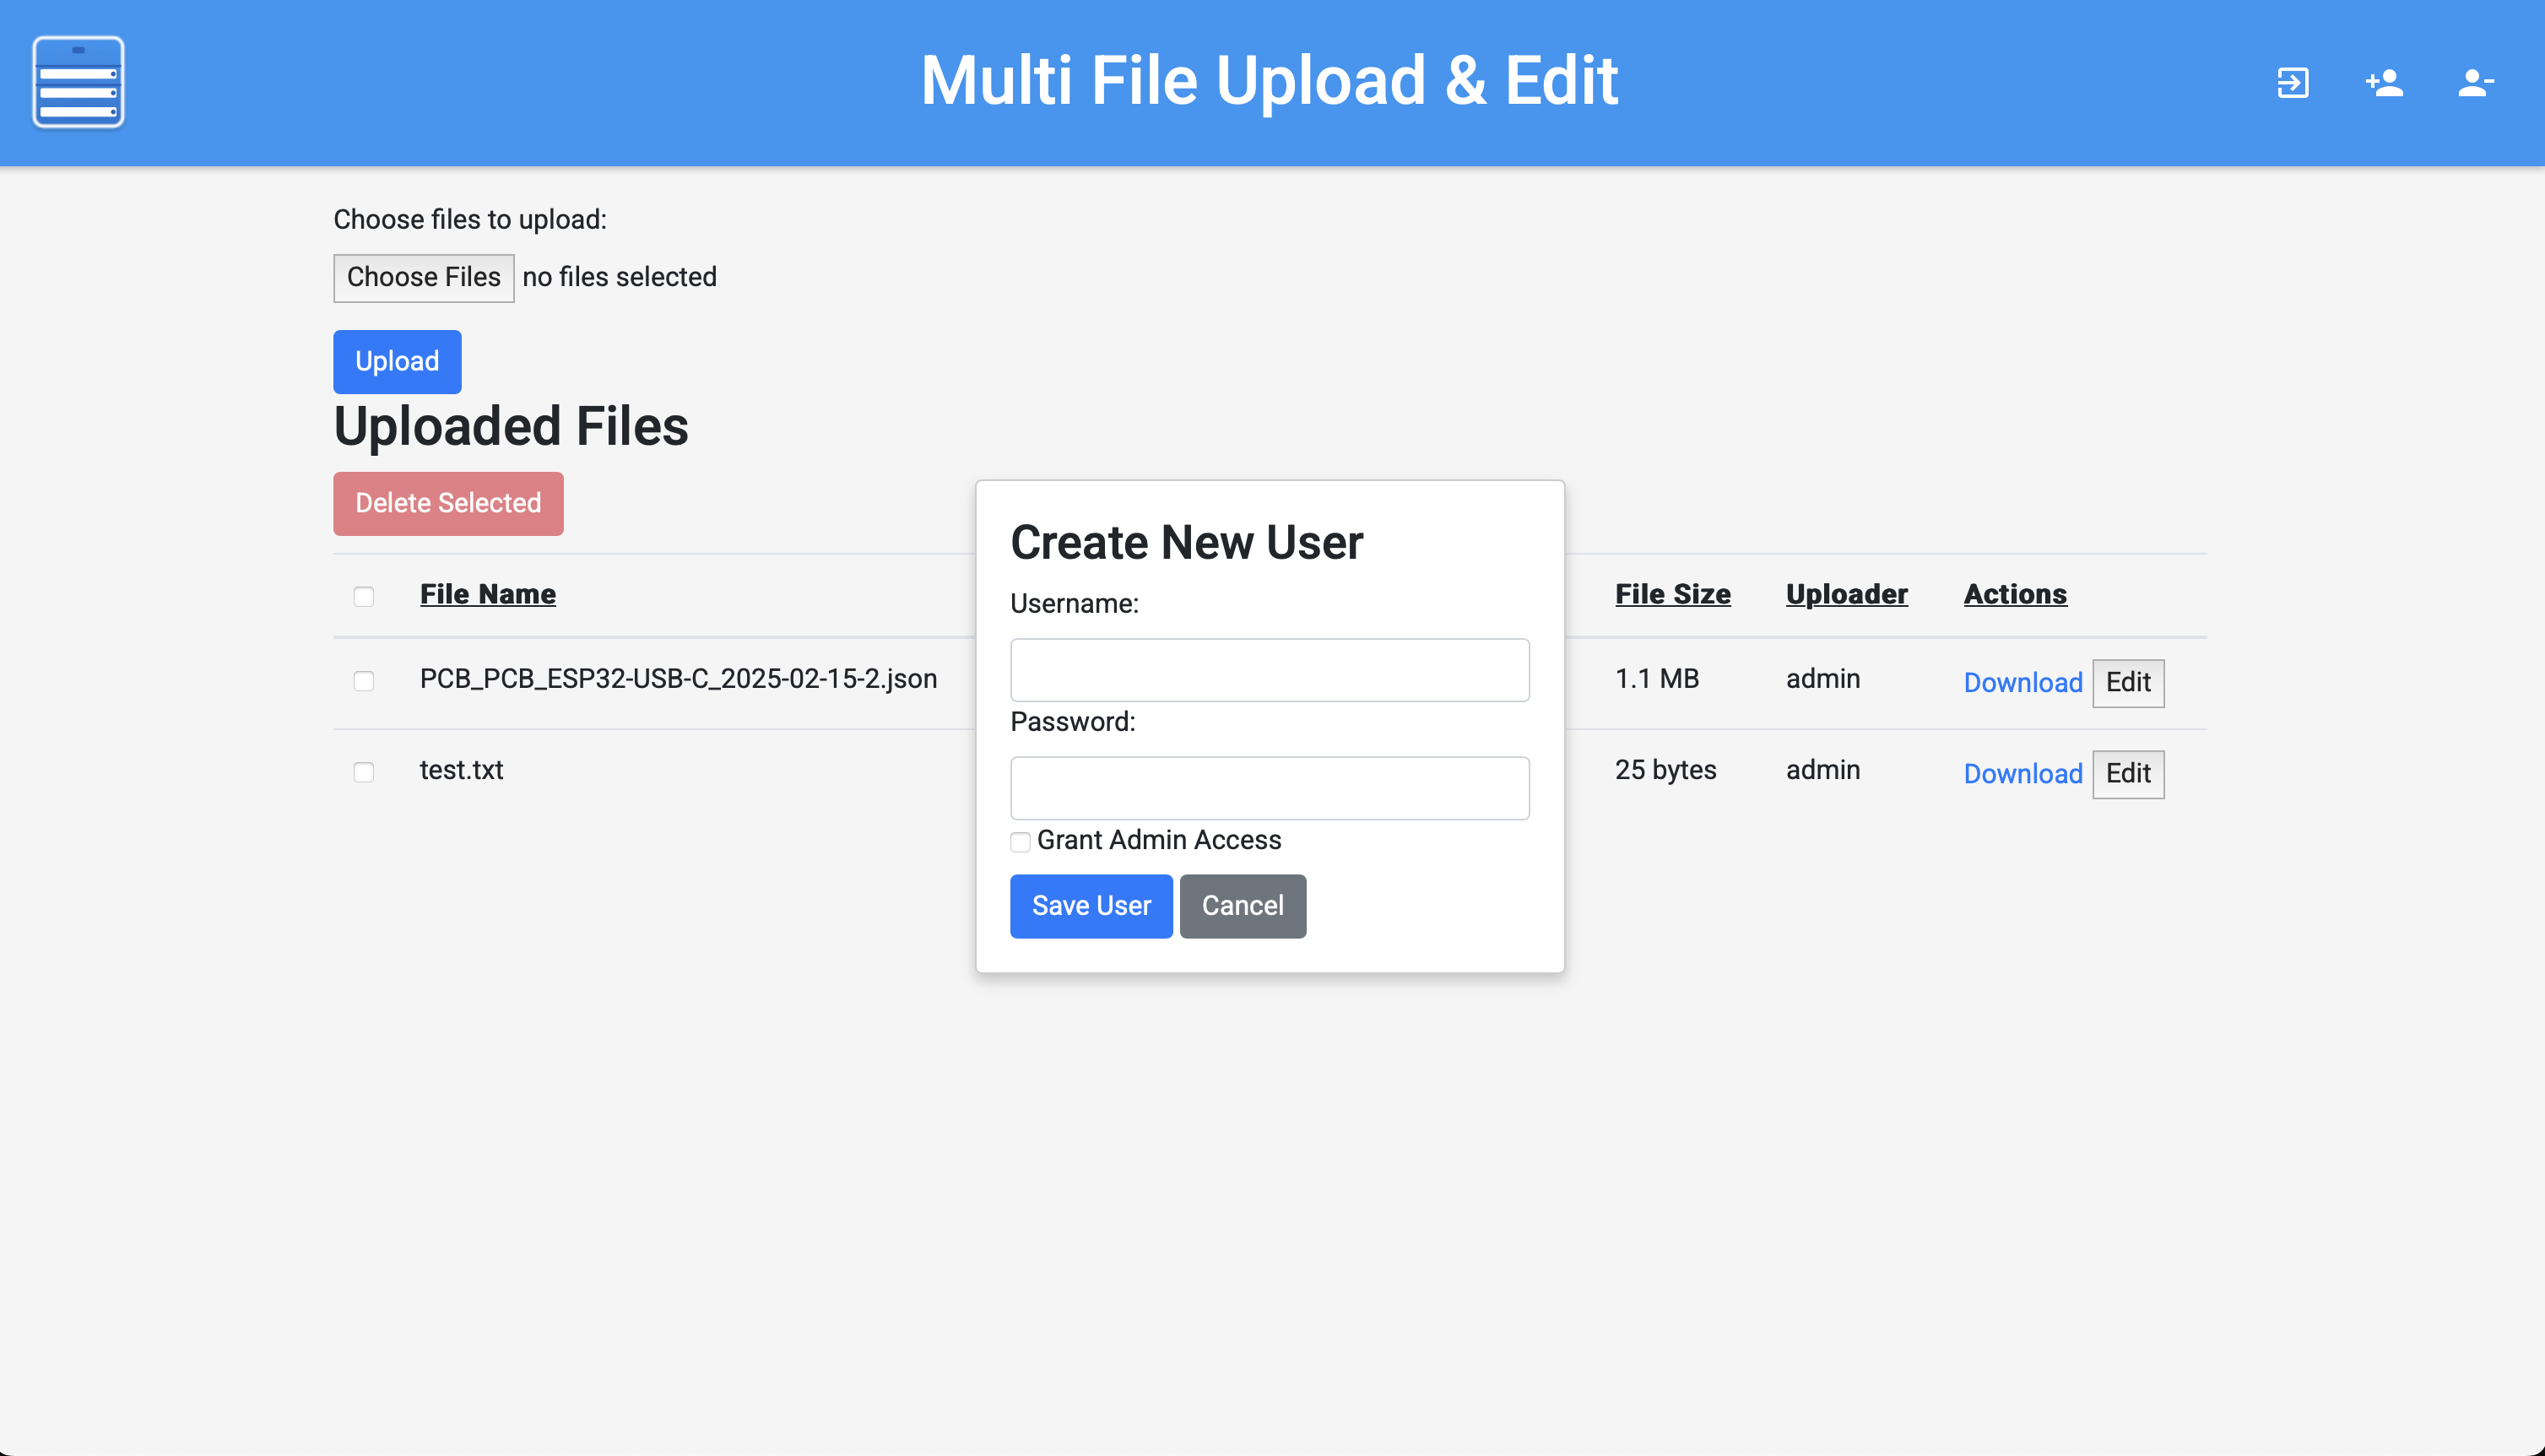Image resolution: width=2545 pixels, height=1456 pixels.
Task: Download the PCB json file
Action: click(2022, 683)
